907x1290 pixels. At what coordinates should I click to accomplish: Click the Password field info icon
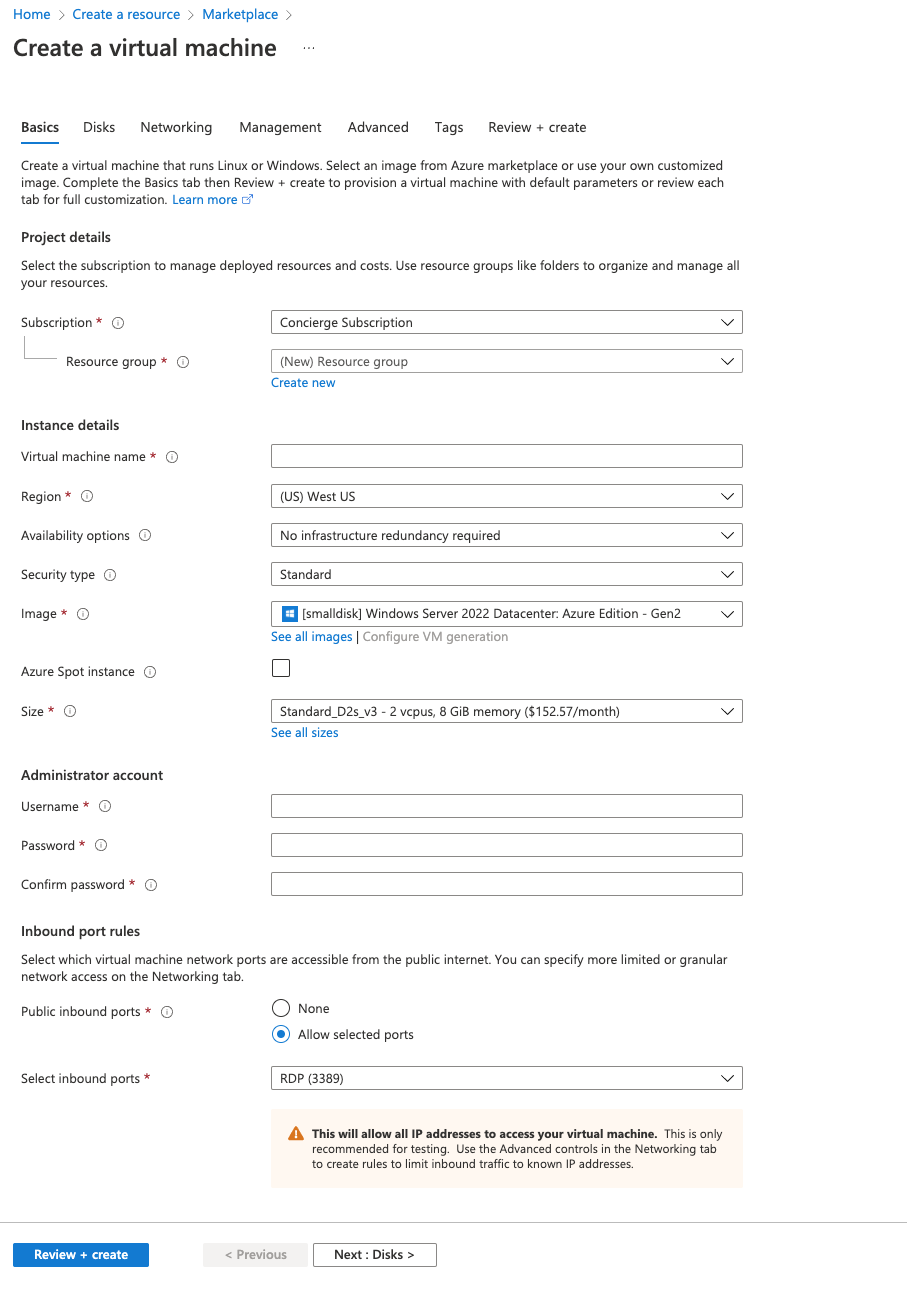[x=100, y=845]
